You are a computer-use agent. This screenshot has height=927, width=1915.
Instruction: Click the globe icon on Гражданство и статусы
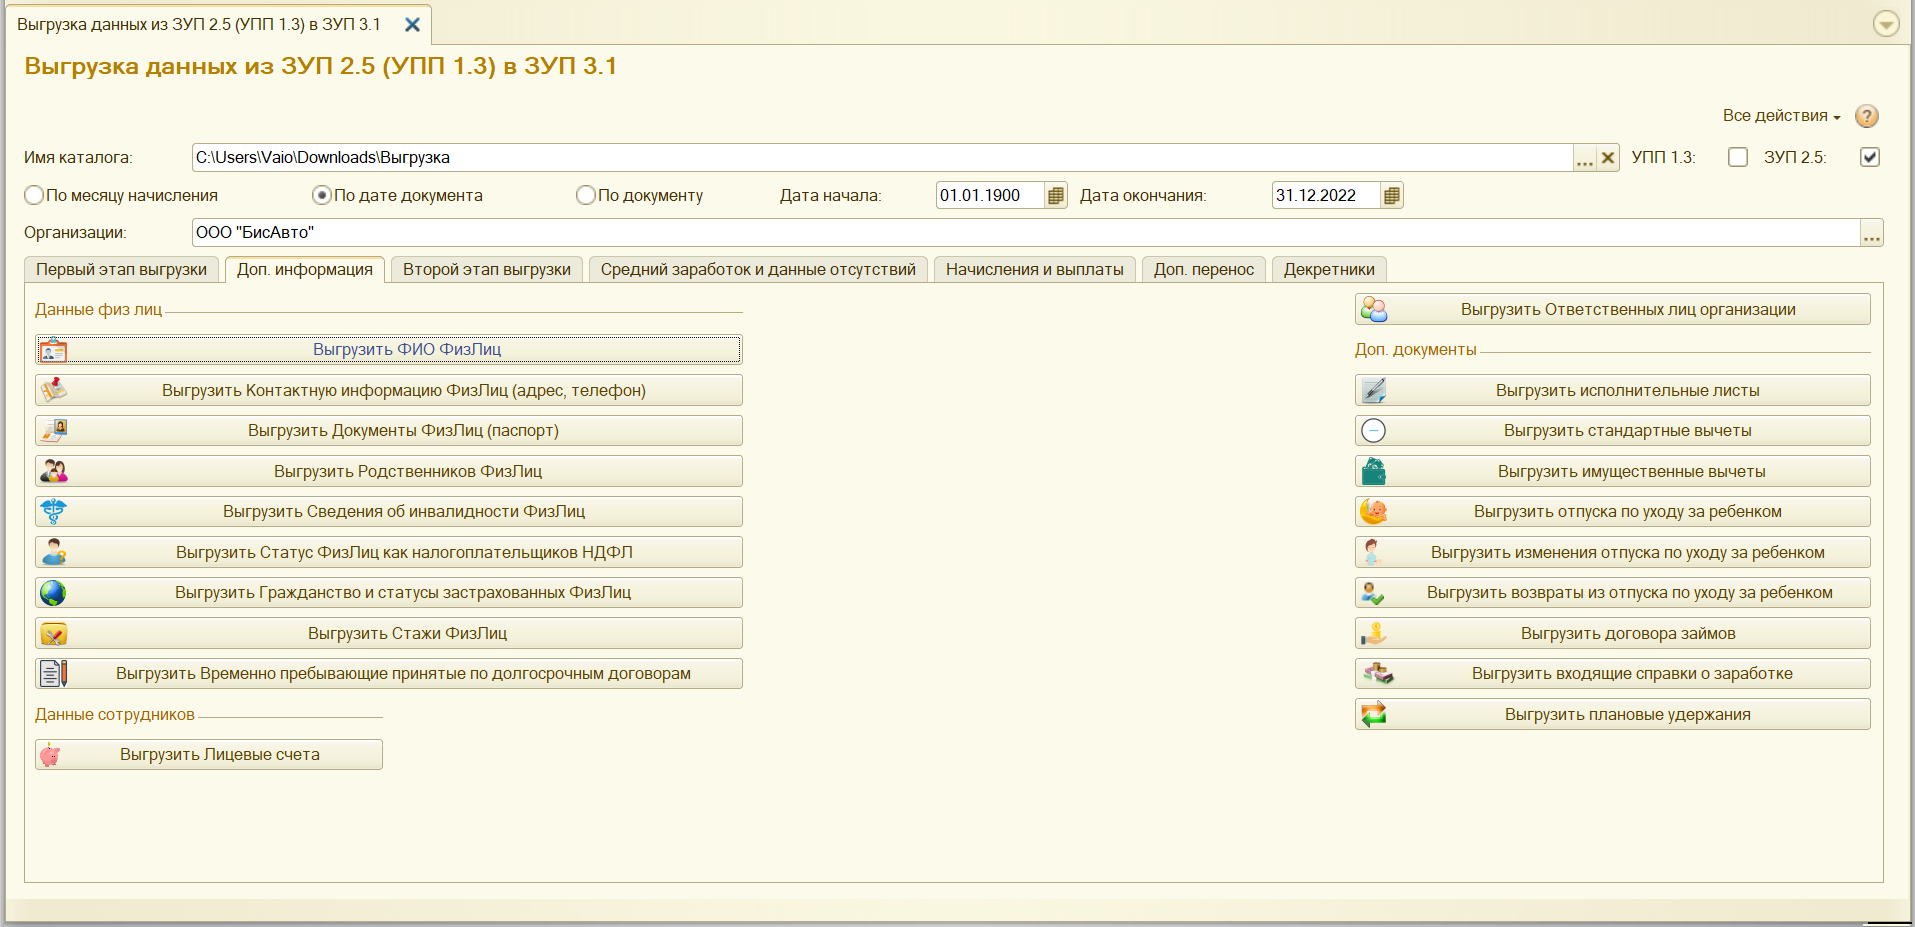(53, 593)
